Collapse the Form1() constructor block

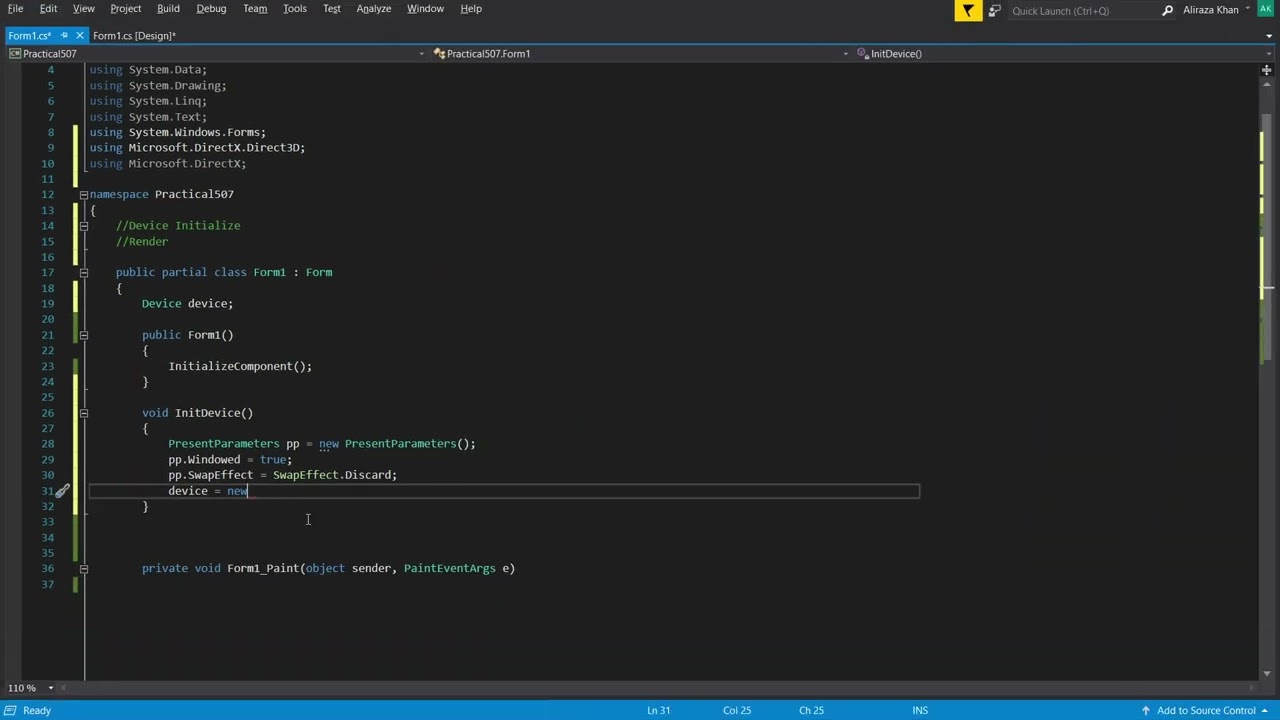(84, 335)
